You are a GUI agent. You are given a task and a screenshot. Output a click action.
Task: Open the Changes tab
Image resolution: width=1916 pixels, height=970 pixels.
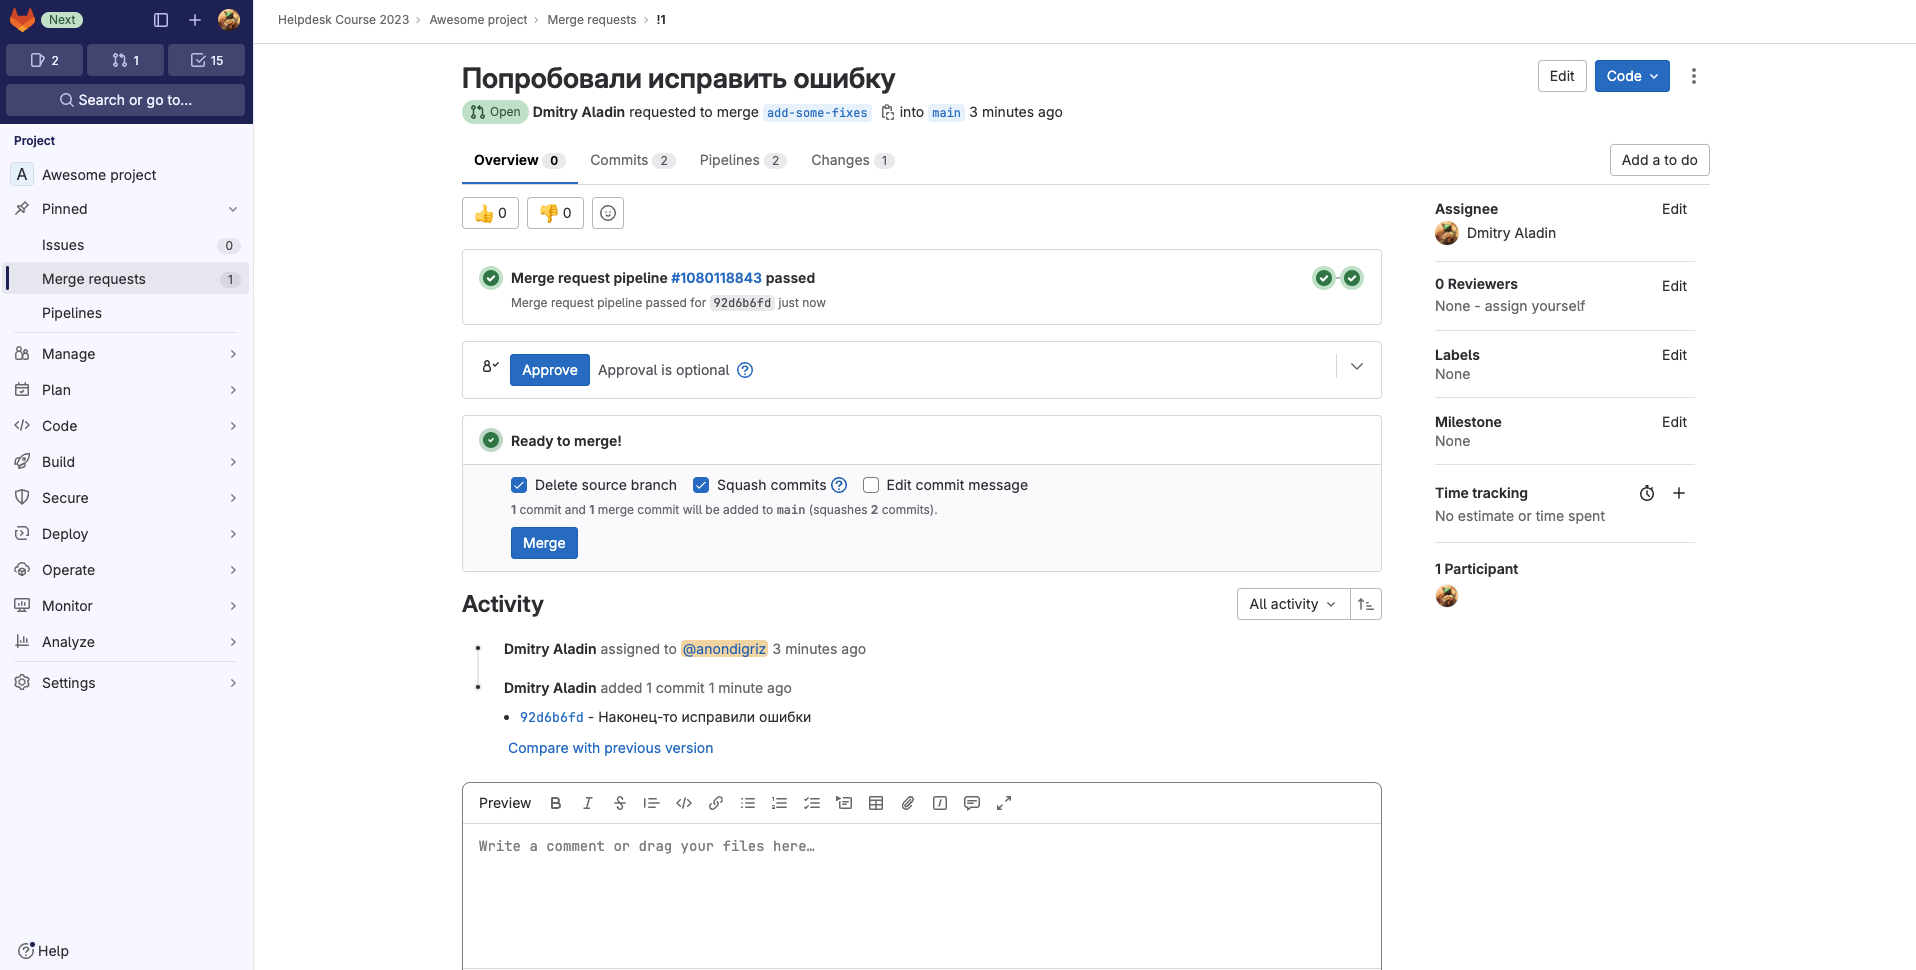pos(840,160)
